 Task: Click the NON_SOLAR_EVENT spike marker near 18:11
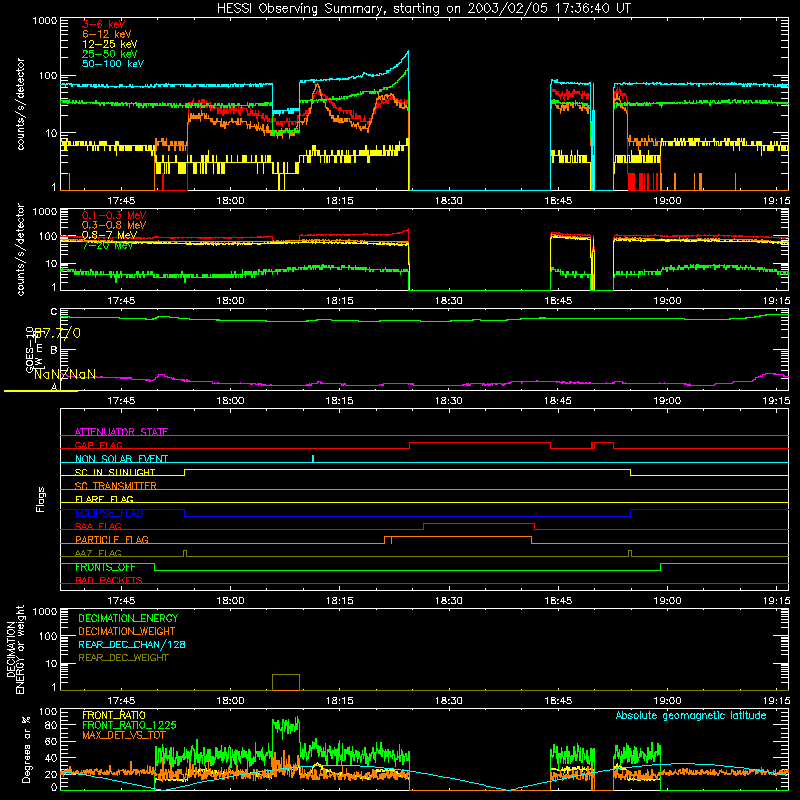(x=313, y=458)
